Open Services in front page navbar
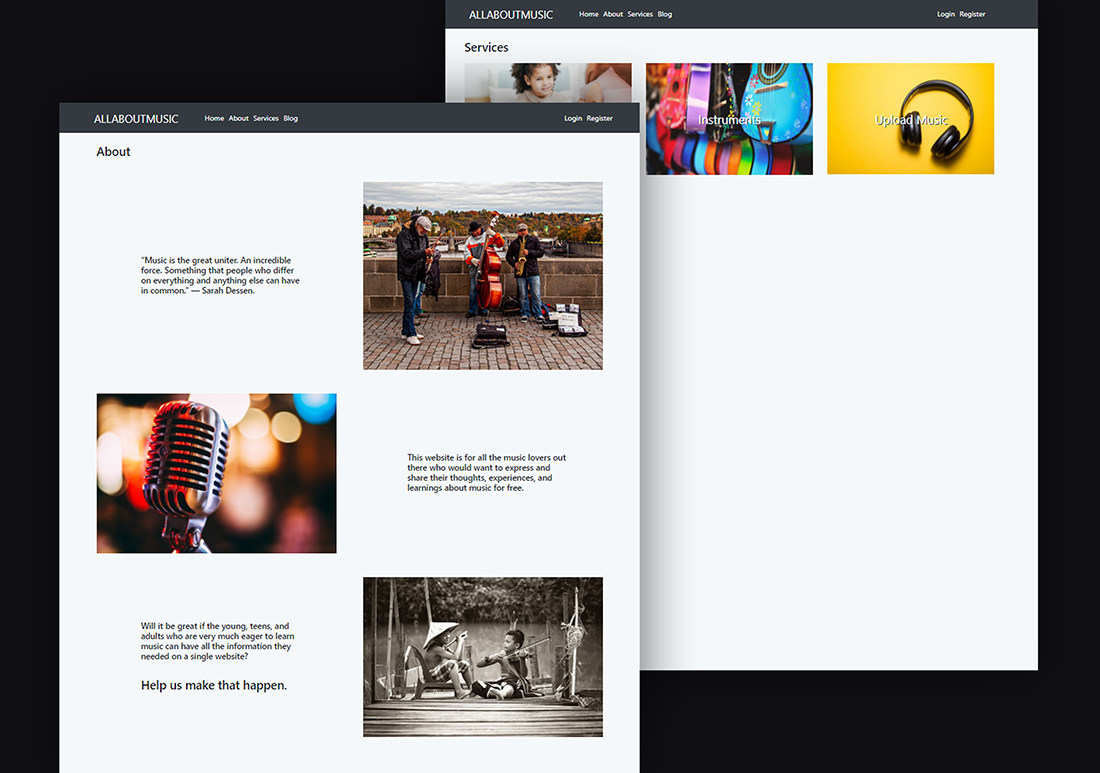Image resolution: width=1100 pixels, height=773 pixels. click(266, 119)
